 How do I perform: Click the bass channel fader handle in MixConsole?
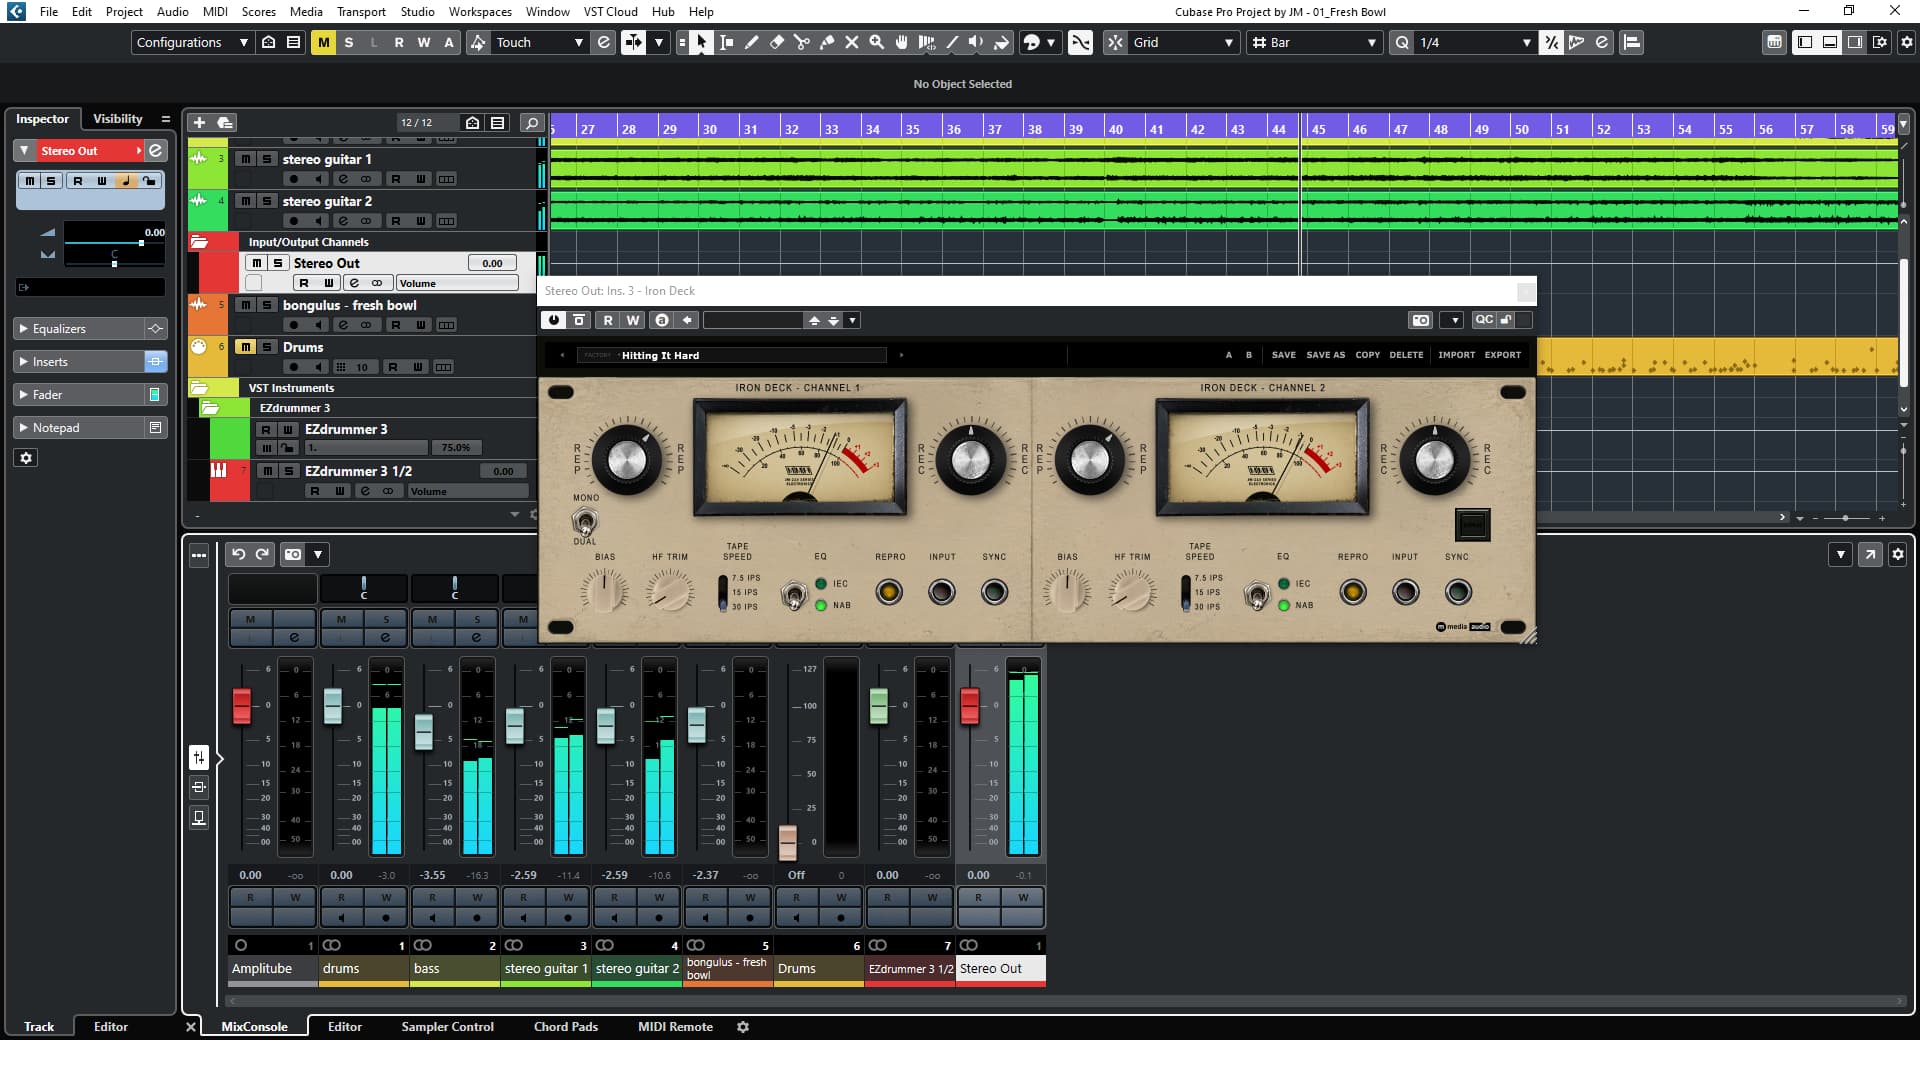tap(424, 732)
